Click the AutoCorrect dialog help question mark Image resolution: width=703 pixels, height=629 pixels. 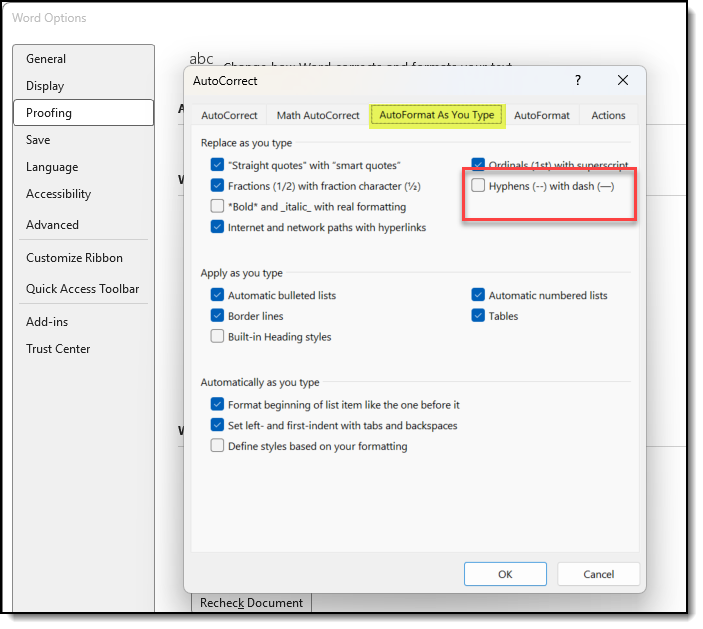coord(577,81)
